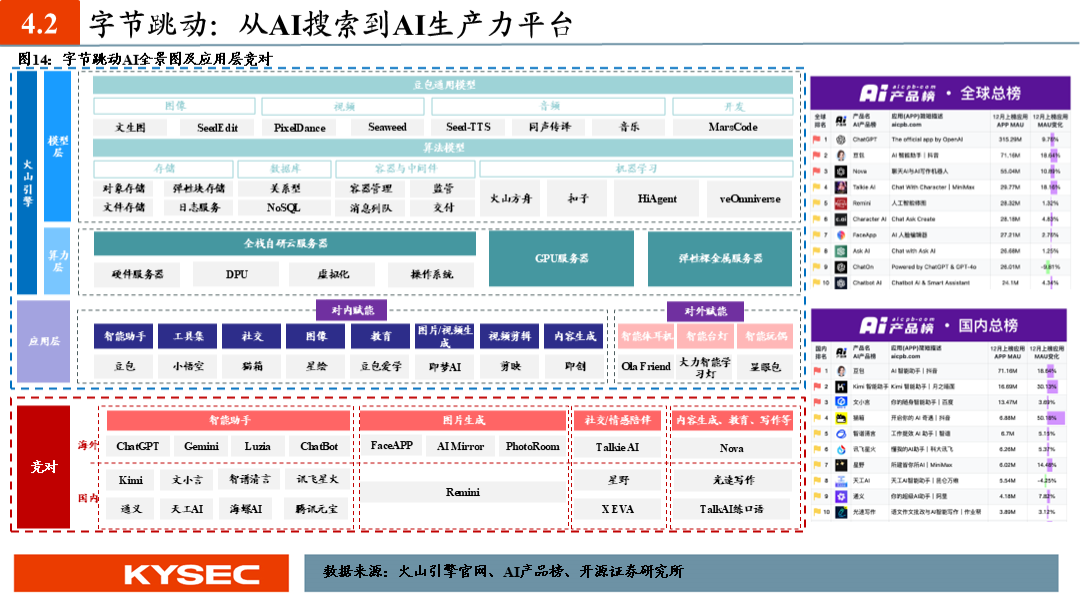This screenshot has width=1080, height=607.
Task: Click the MarsCode text box
Action: click(x=733, y=127)
